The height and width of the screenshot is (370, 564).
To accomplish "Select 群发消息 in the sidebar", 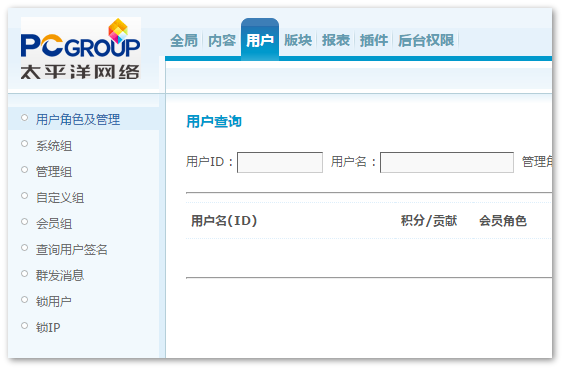I will coord(60,275).
